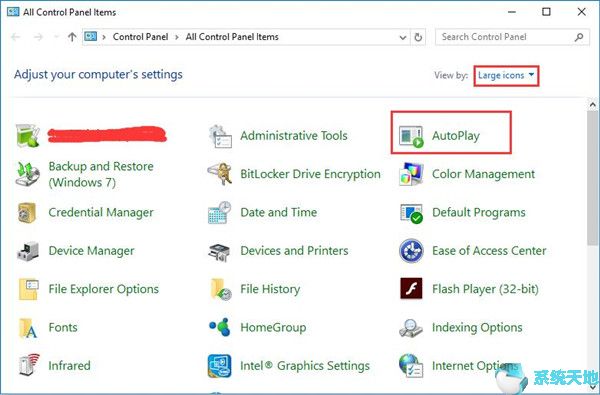The width and height of the screenshot is (600, 395).
Task: Click the Indexing Options text link
Action: coord(477,327)
